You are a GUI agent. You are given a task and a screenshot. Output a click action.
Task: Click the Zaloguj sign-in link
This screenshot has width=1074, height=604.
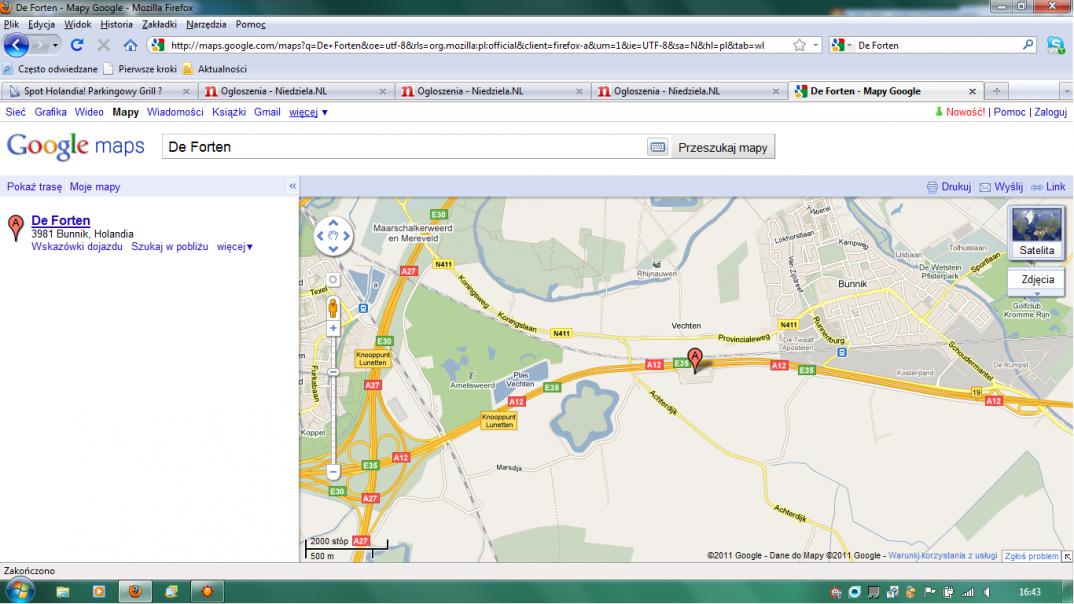pyautogui.click(x=1051, y=112)
